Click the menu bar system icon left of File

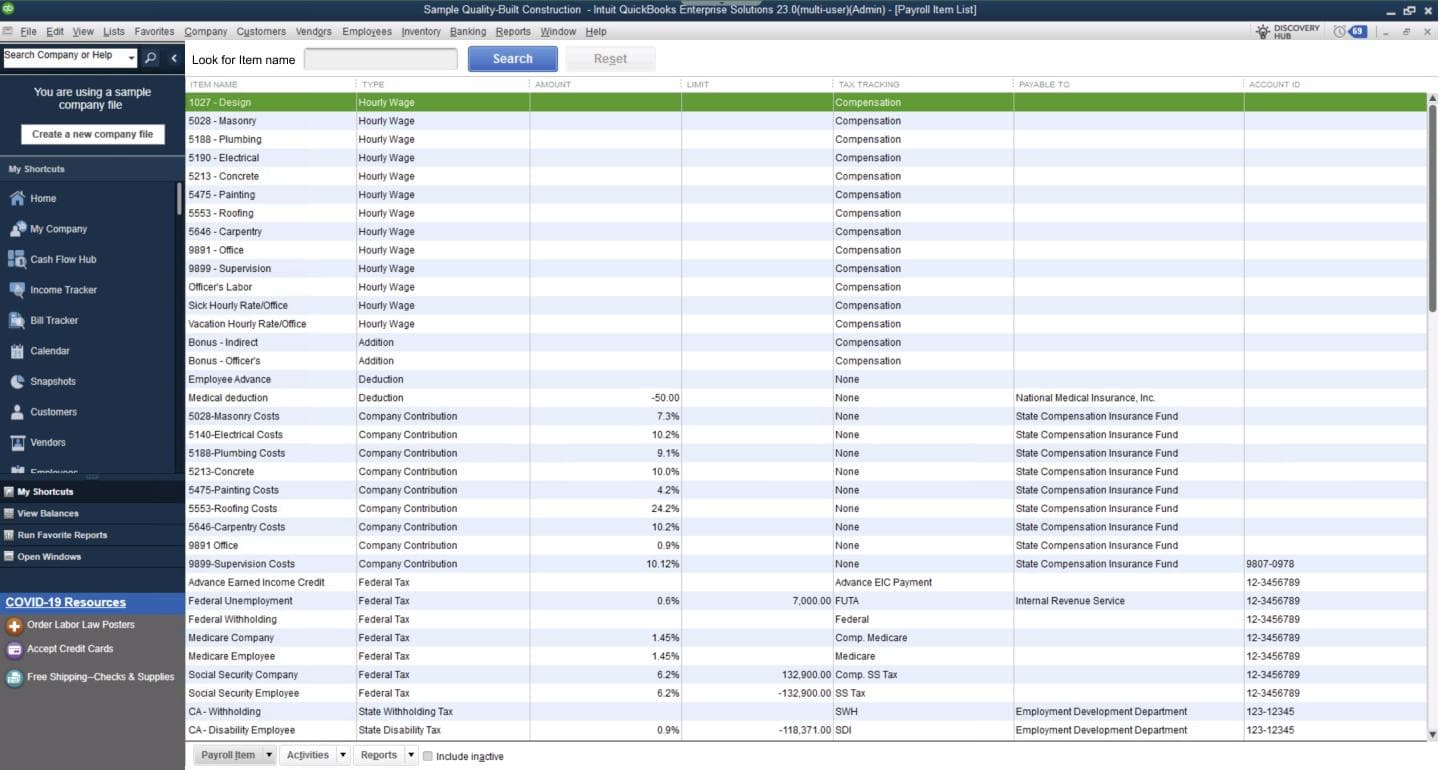[8, 32]
